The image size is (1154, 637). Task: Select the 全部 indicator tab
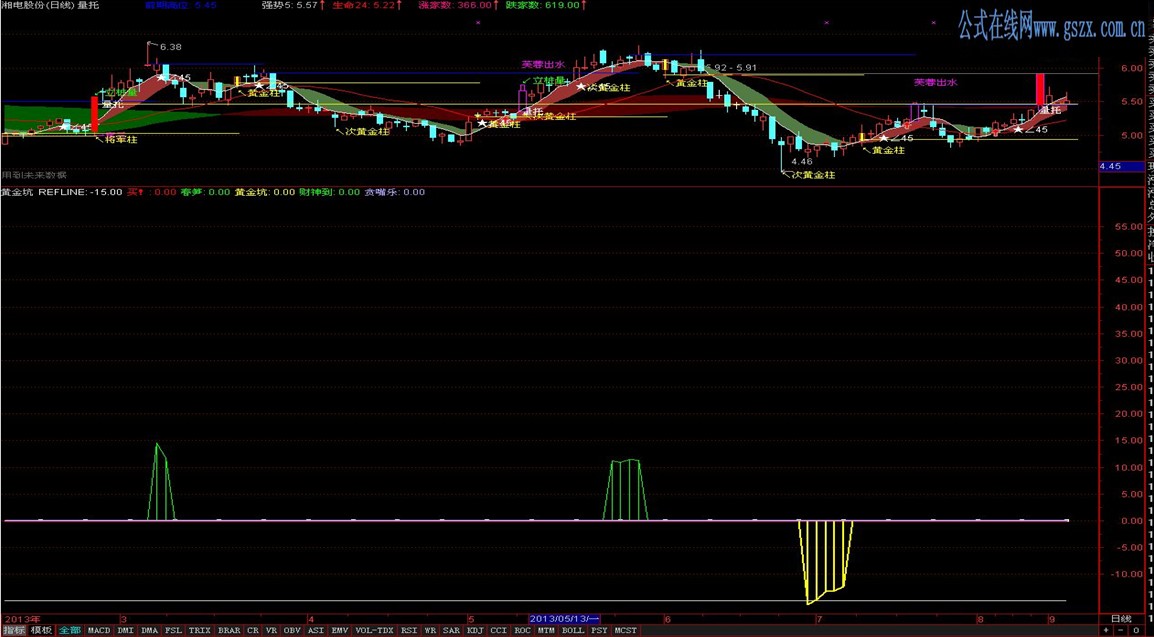tap(71, 630)
